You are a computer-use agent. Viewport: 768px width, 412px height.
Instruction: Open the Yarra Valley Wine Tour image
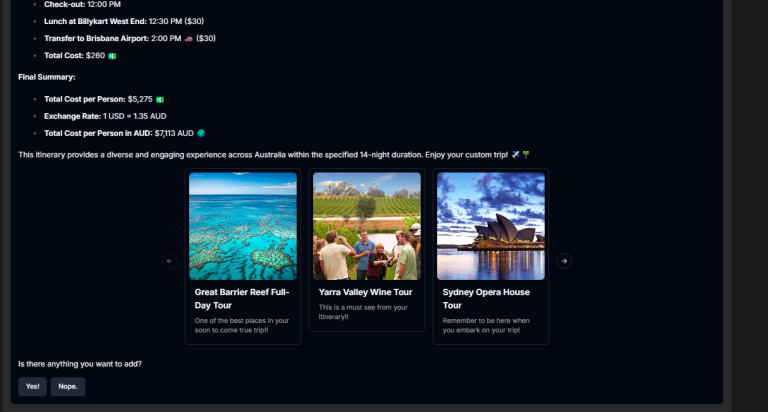coord(367,226)
